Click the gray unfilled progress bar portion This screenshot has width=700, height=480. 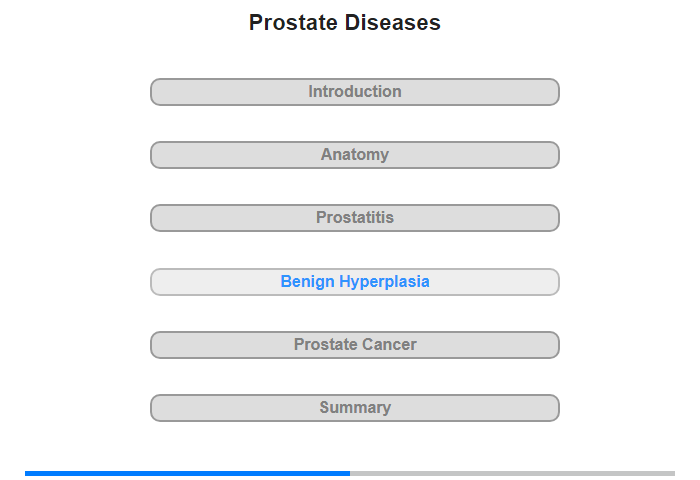pos(512,473)
